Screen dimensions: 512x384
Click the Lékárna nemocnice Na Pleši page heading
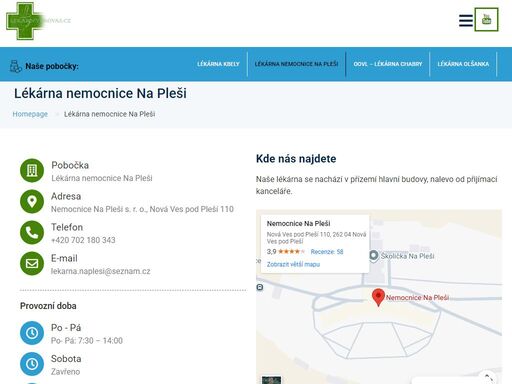[x=100, y=93]
